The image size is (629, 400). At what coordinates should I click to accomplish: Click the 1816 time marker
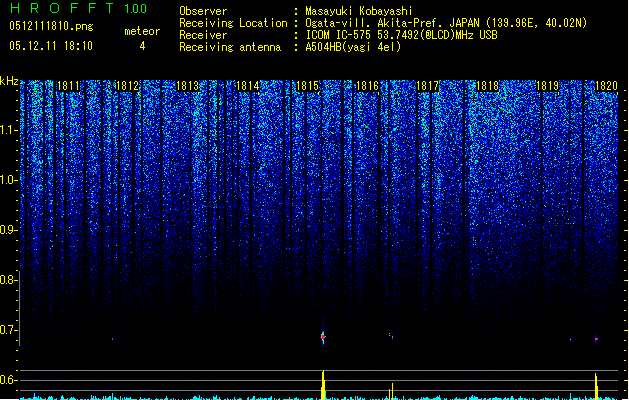(367, 86)
